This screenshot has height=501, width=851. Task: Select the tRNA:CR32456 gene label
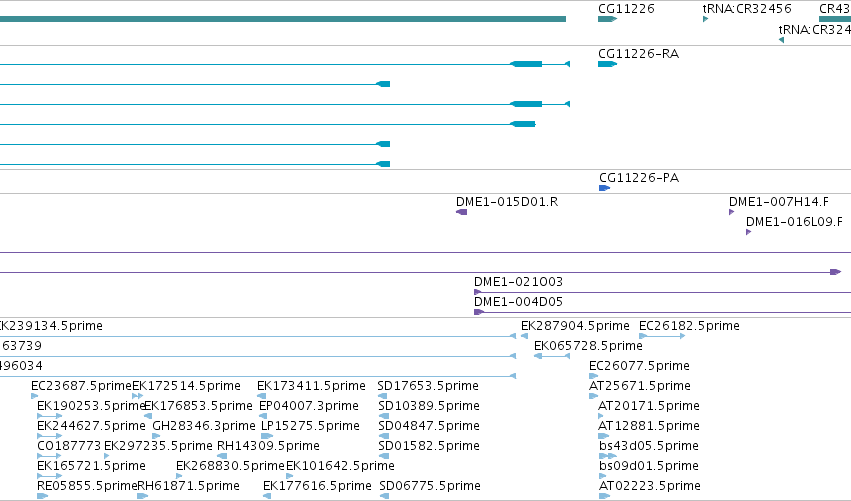pyautogui.click(x=747, y=9)
